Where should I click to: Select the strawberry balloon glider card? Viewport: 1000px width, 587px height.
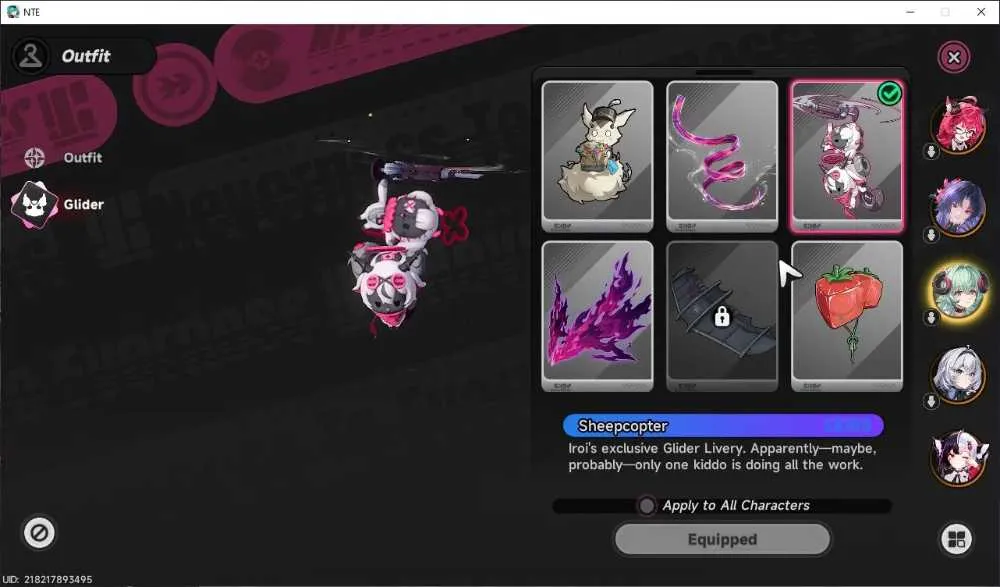coord(847,316)
